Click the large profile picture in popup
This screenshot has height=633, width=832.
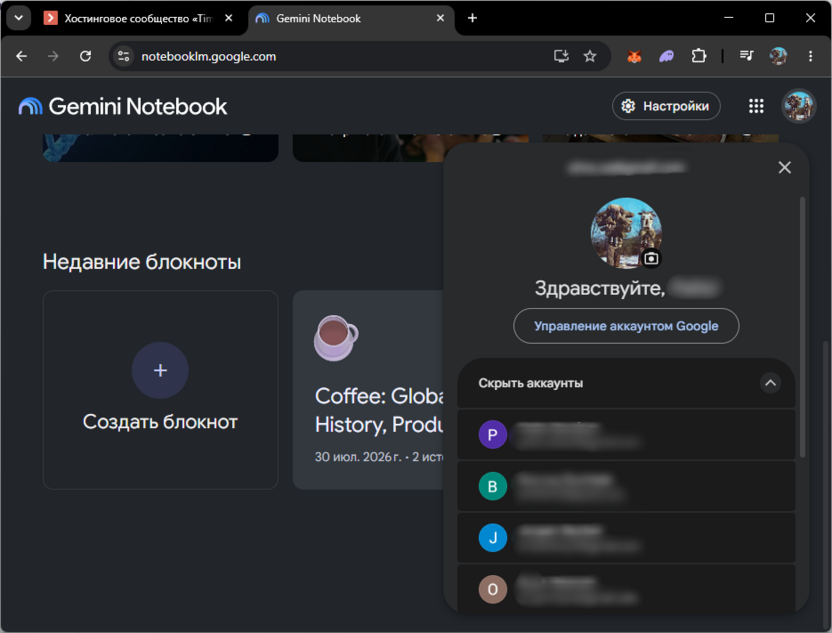click(626, 233)
